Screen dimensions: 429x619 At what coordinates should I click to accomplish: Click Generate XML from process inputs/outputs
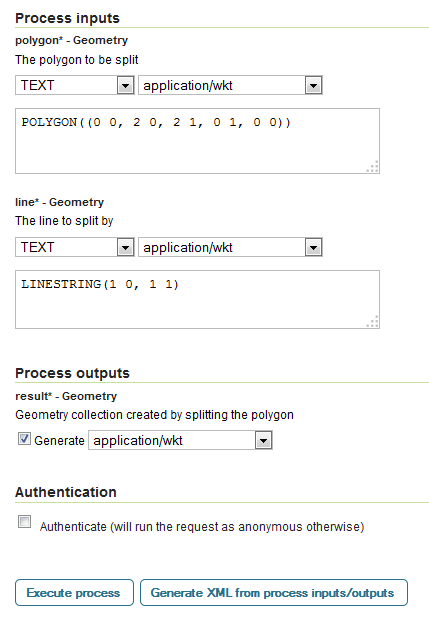click(274, 593)
